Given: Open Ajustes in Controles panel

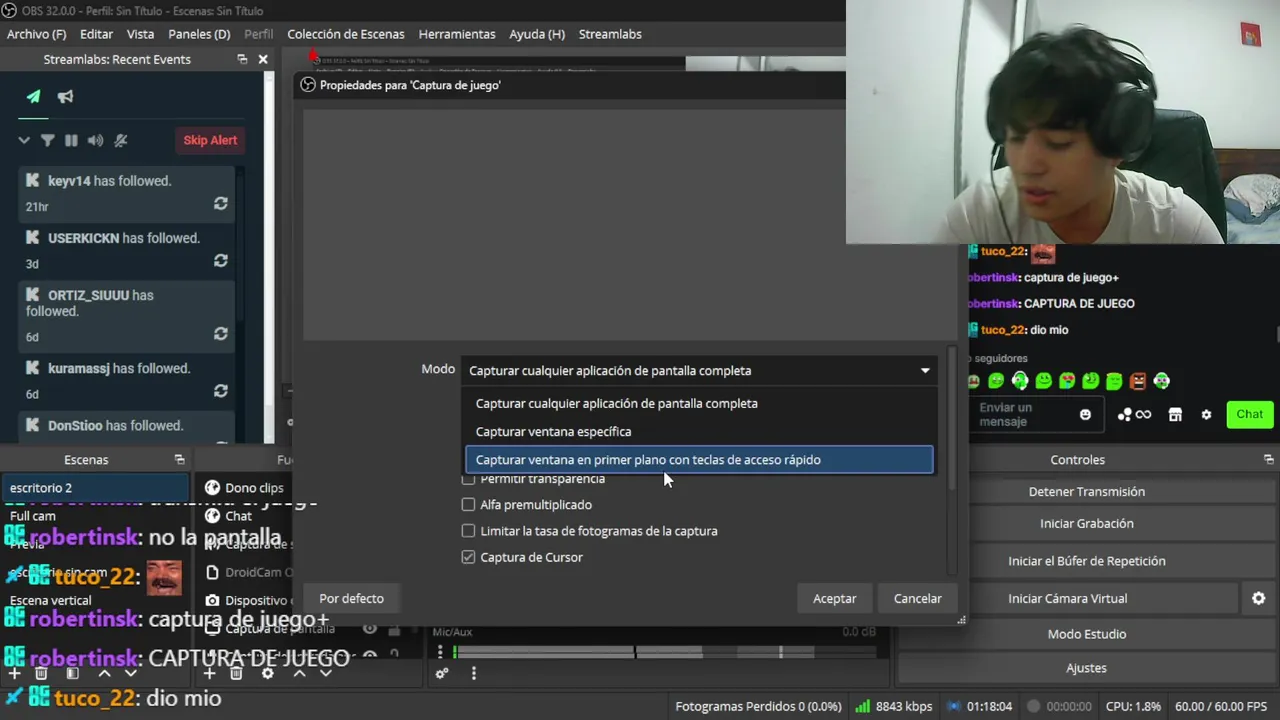Looking at the screenshot, I should click(1086, 668).
